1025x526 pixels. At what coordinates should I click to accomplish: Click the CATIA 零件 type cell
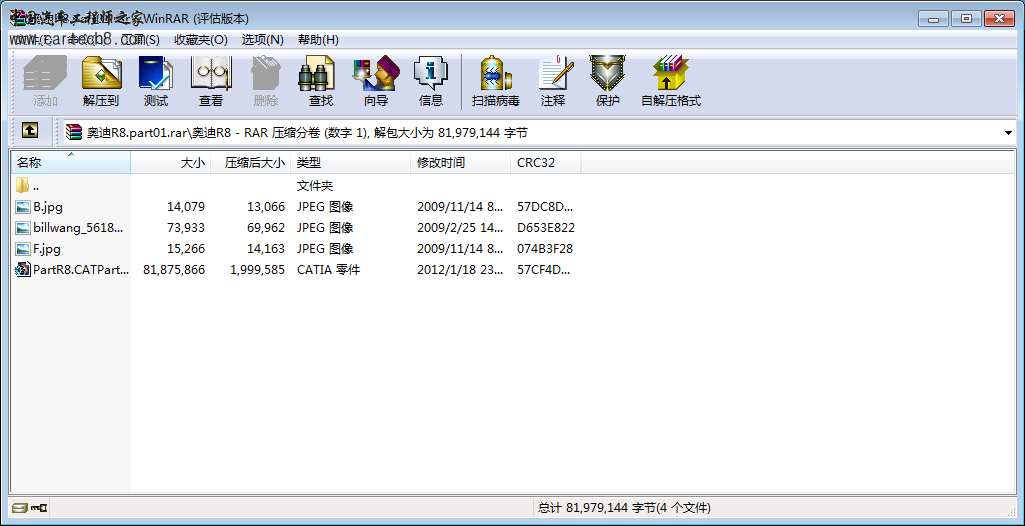329,270
